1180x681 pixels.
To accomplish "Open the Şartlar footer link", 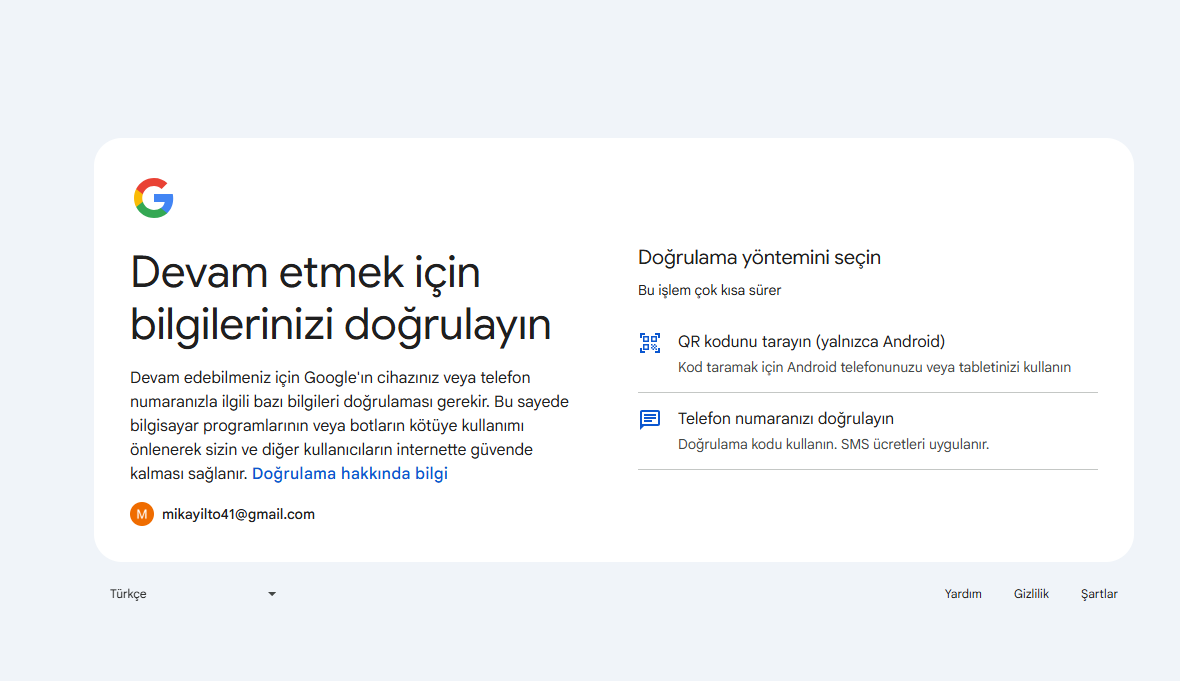I will point(1099,594).
